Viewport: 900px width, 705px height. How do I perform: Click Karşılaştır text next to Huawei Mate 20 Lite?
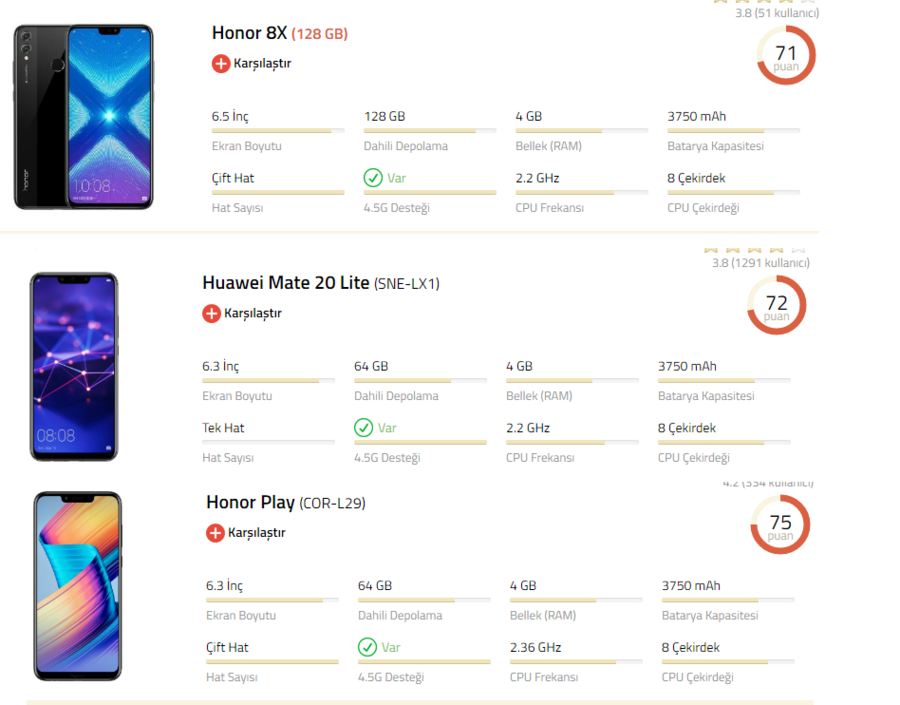pos(253,313)
